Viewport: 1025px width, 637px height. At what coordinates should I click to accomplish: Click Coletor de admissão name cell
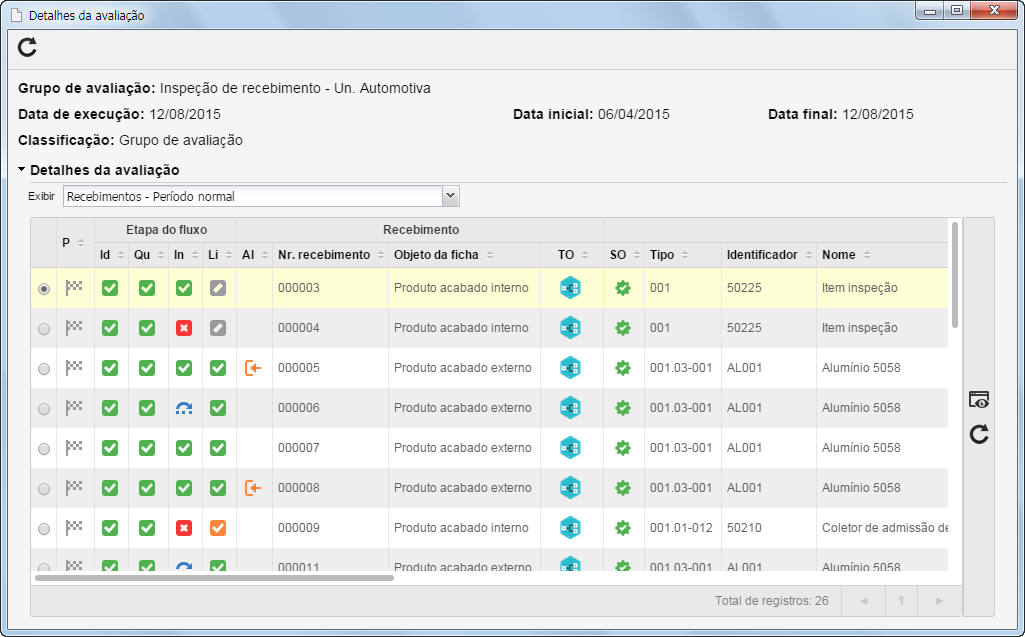[884, 528]
